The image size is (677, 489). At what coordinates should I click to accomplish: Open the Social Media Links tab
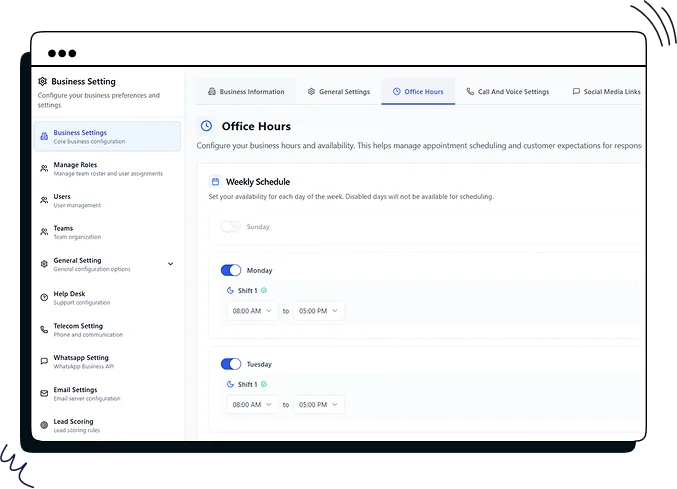tap(606, 92)
